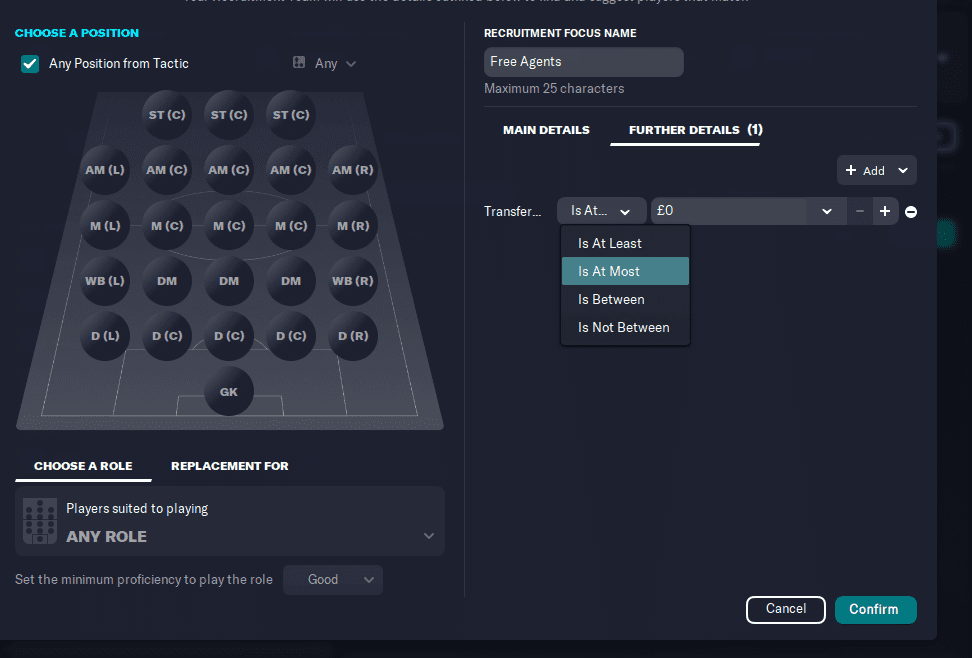
Task: Select the D (R) position on the pitch
Action: point(353,336)
